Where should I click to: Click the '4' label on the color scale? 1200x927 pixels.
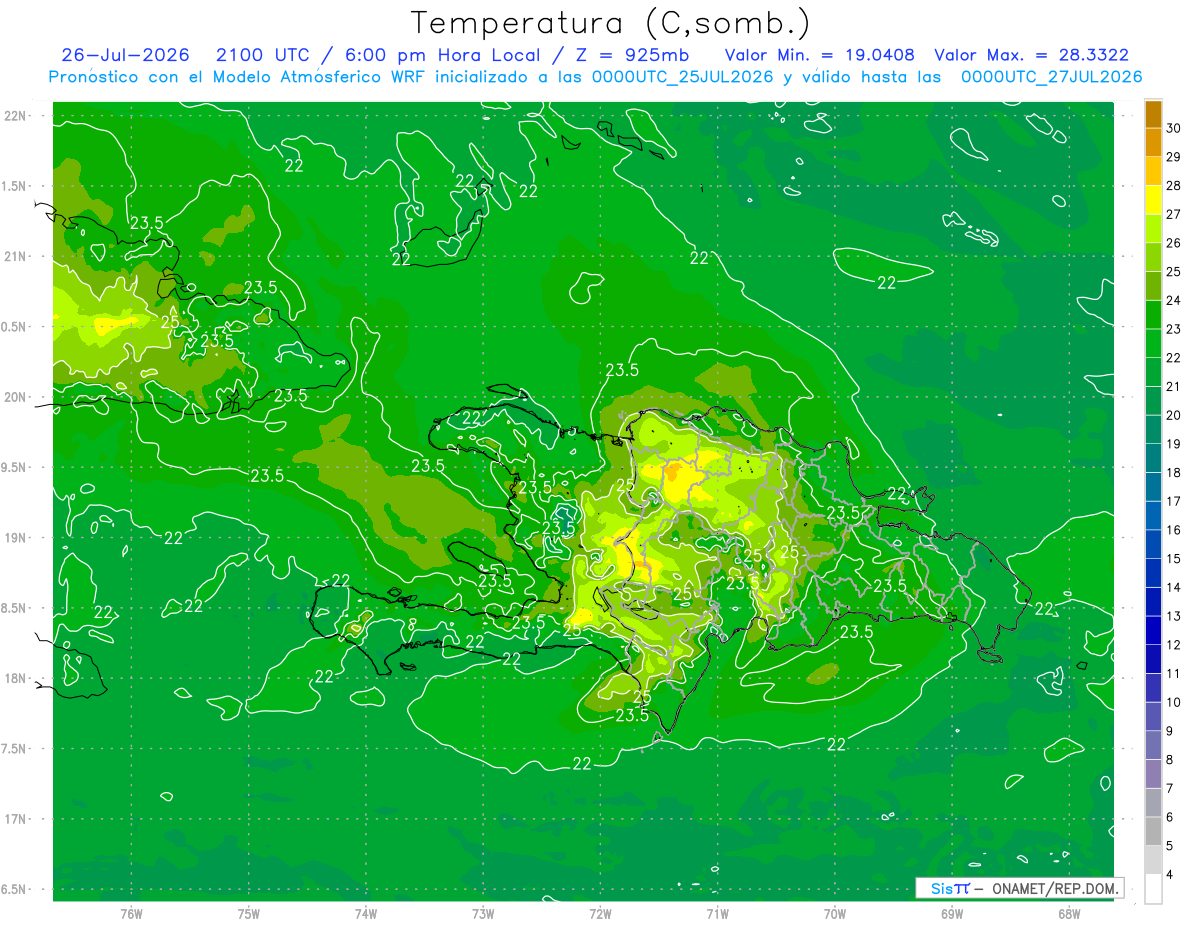1170,874
